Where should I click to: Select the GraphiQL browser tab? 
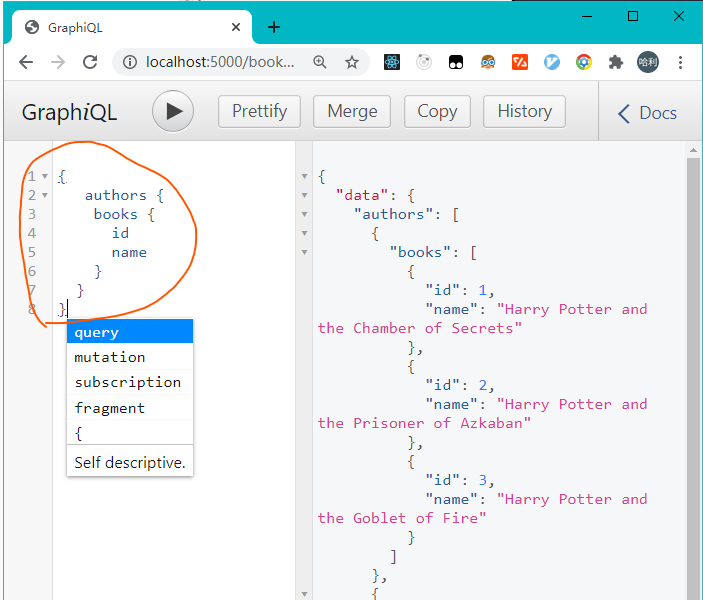click(131, 27)
